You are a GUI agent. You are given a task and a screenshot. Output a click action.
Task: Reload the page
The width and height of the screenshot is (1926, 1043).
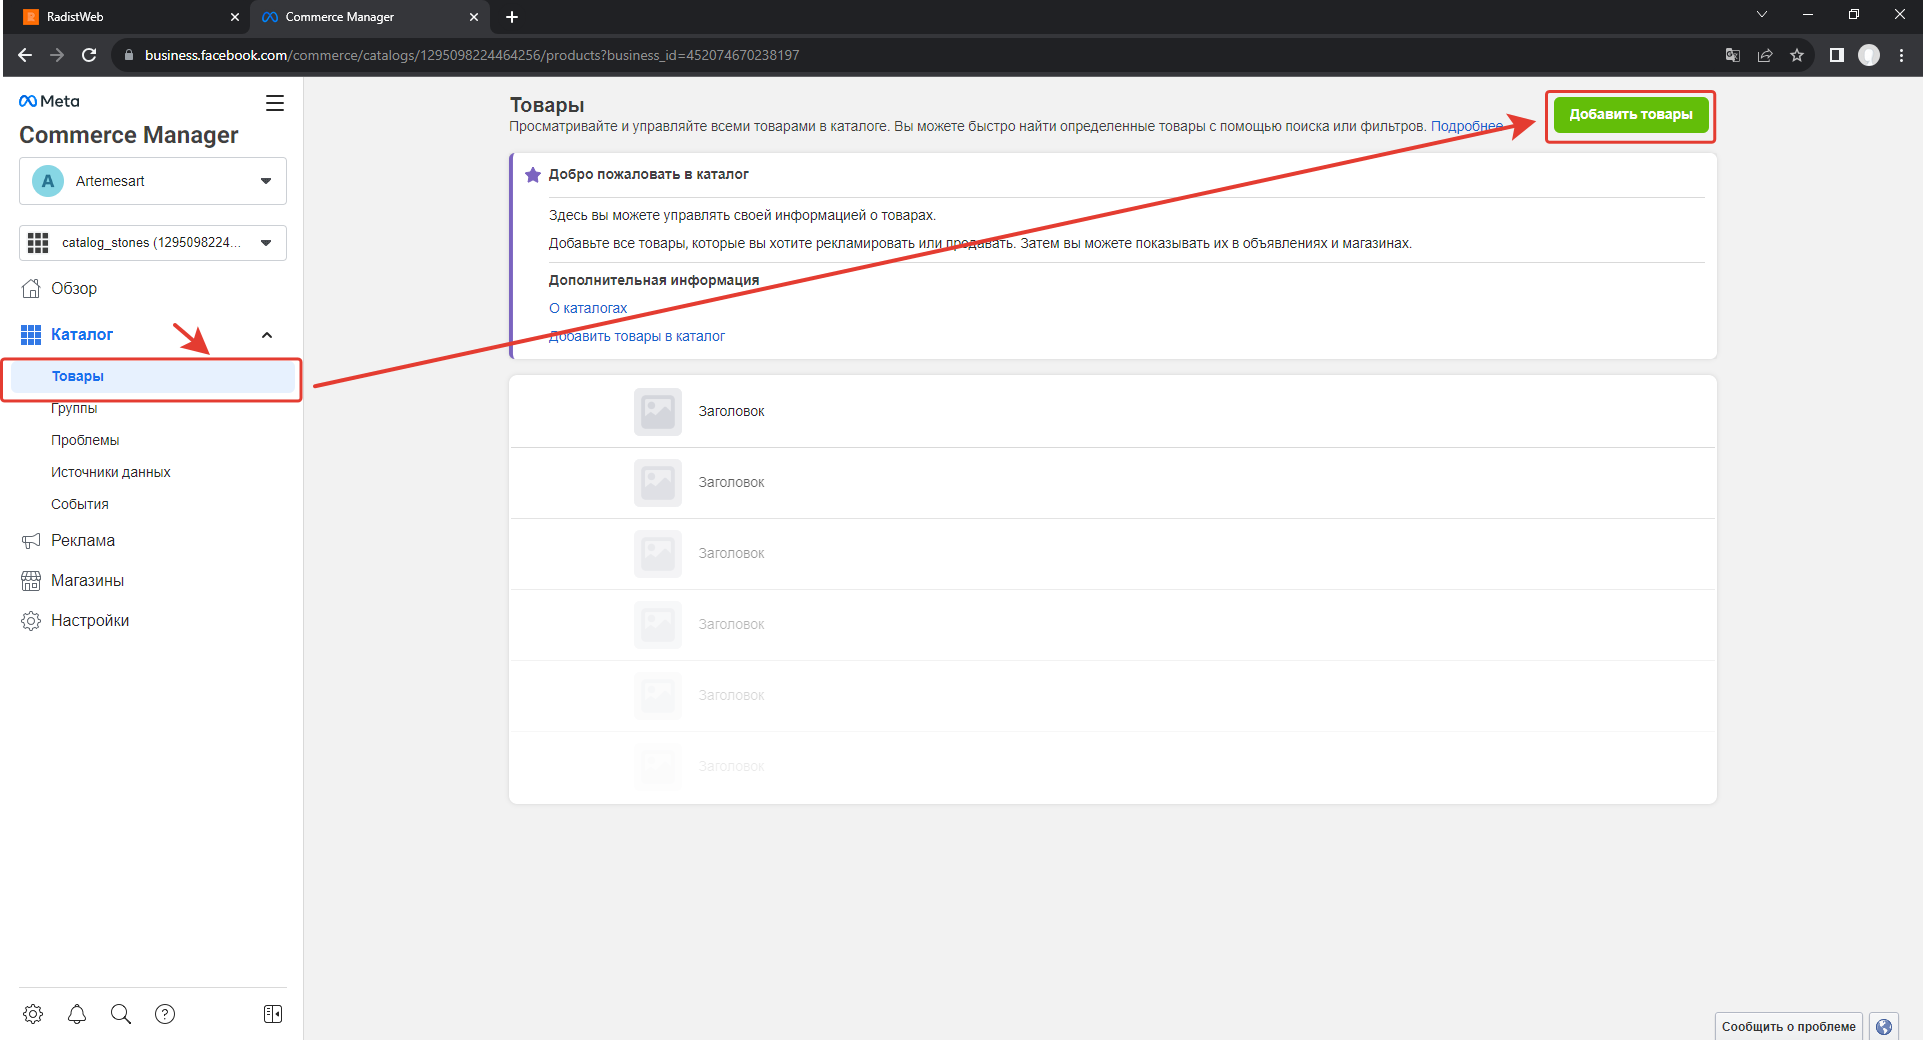tap(89, 55)
